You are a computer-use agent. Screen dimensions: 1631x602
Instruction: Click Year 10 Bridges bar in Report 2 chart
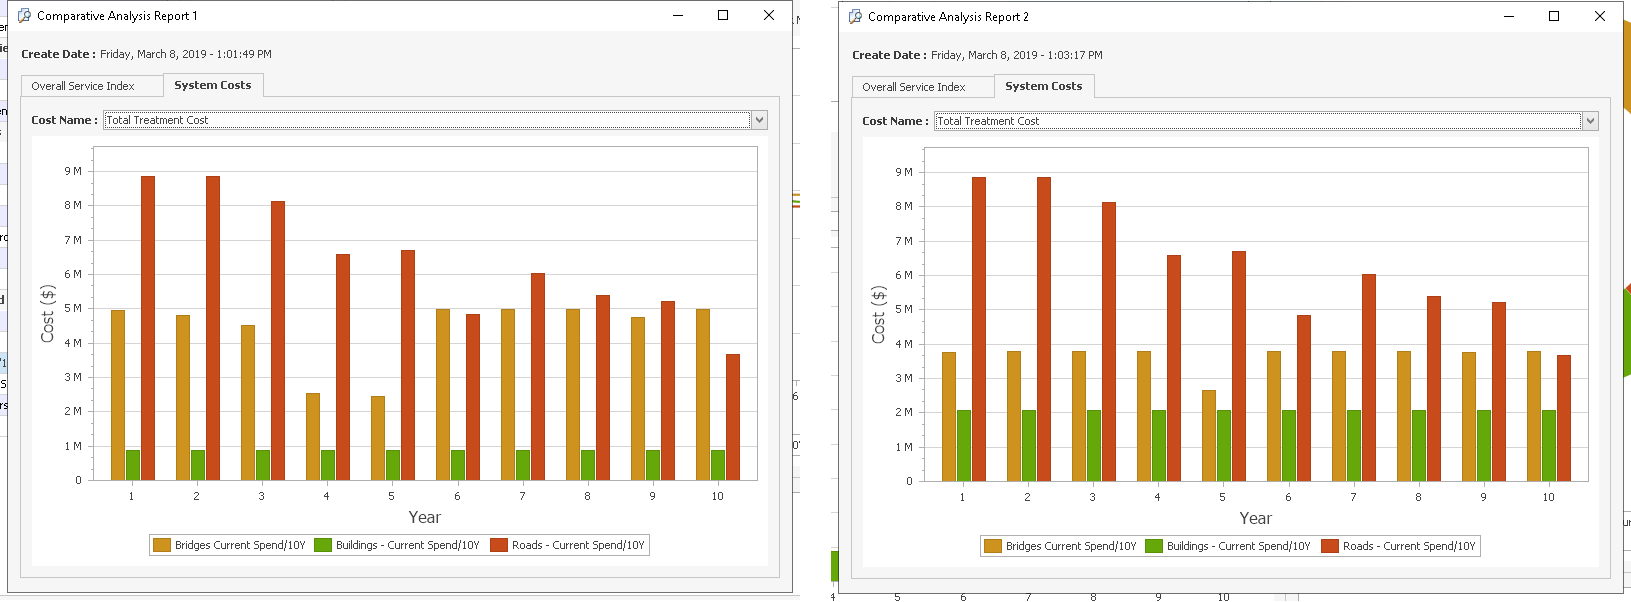pyautogui.click(x=1534, y=416)
